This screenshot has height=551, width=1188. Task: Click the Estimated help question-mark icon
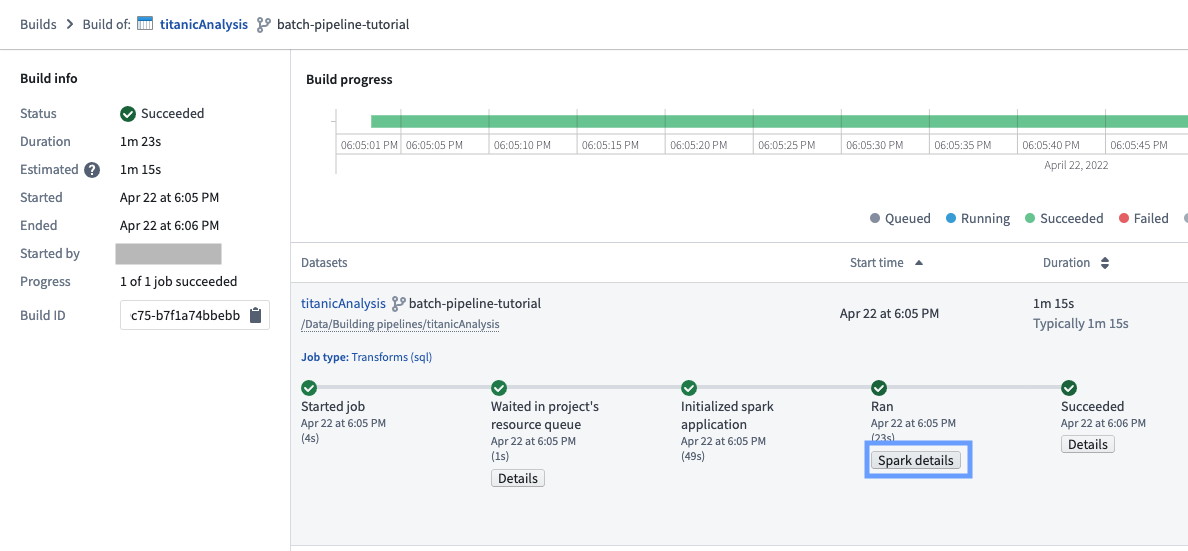coord(92,170)
